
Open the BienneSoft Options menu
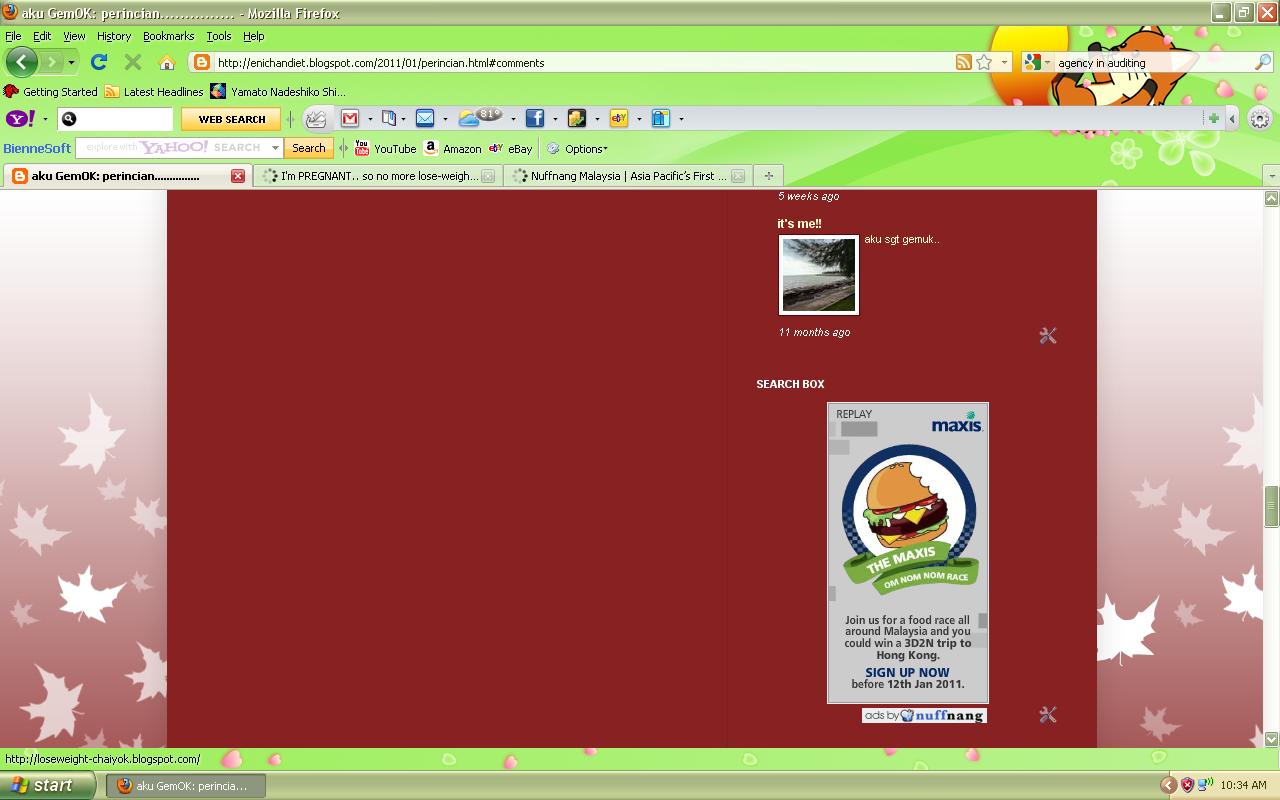tap(577, 149)
